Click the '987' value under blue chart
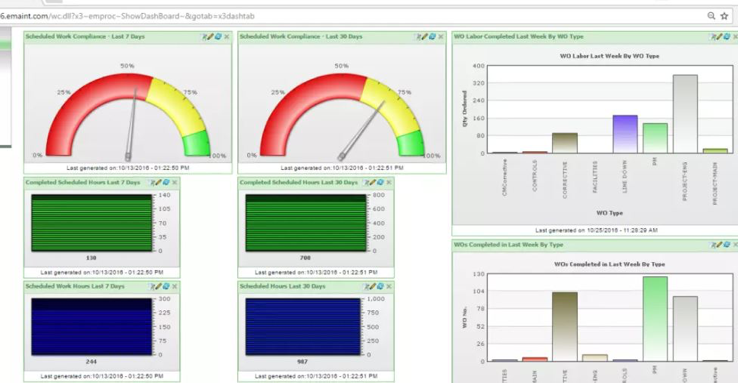The width and height of the screenshot is (738, 383). pos(303,362)
